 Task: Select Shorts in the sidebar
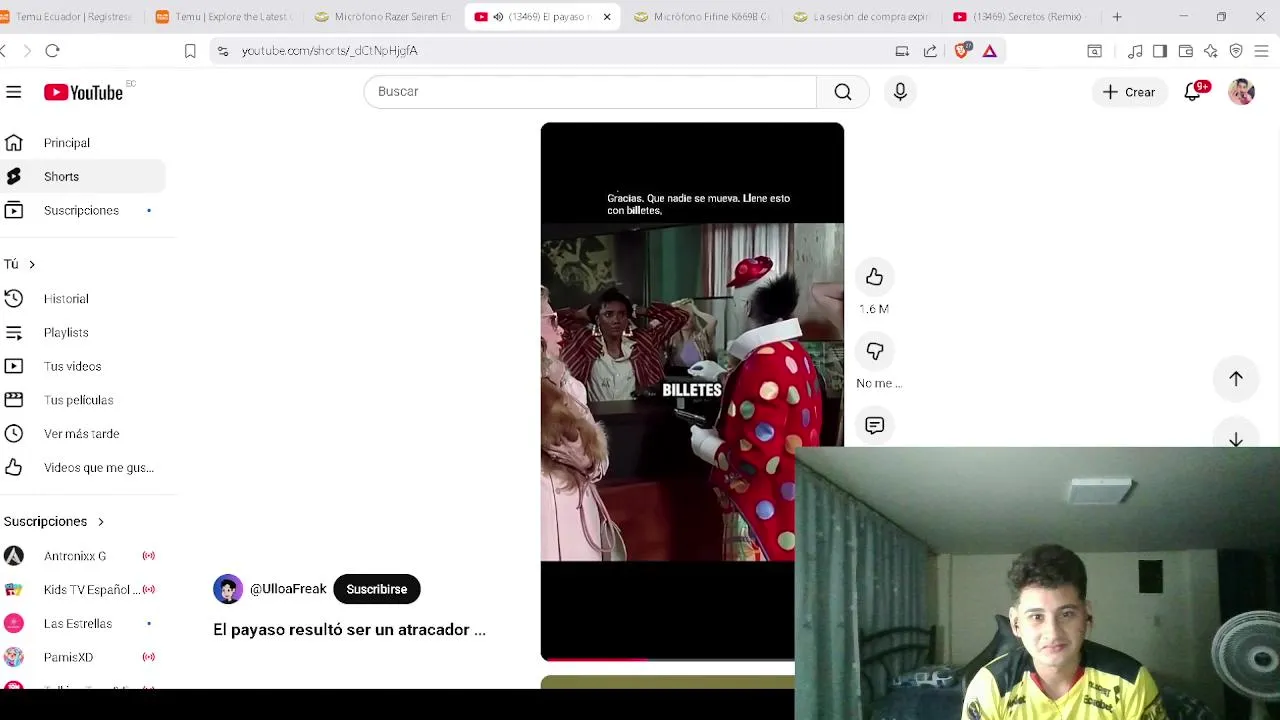[83, 177]
